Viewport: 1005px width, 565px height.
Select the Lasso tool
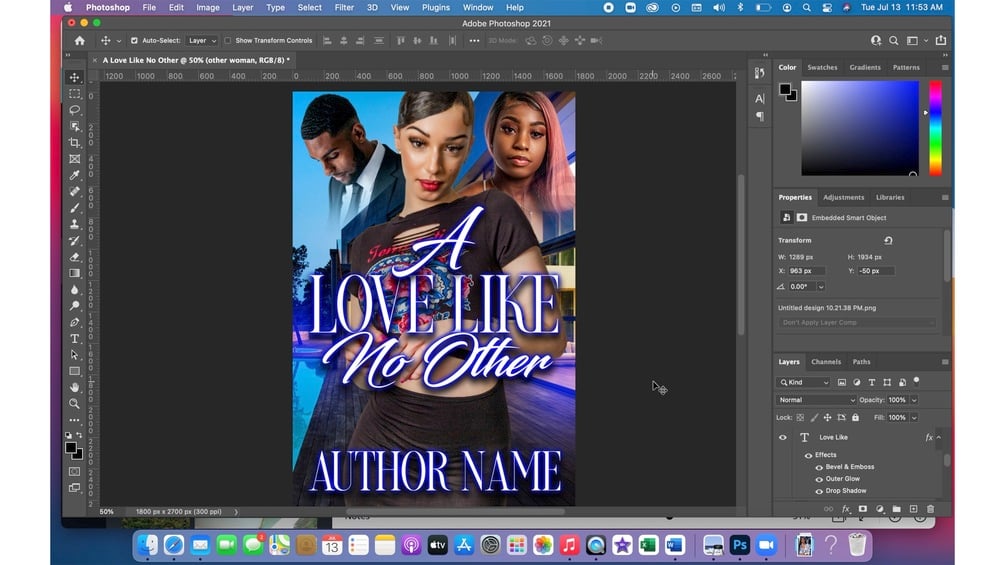click(x=74, y=110)
